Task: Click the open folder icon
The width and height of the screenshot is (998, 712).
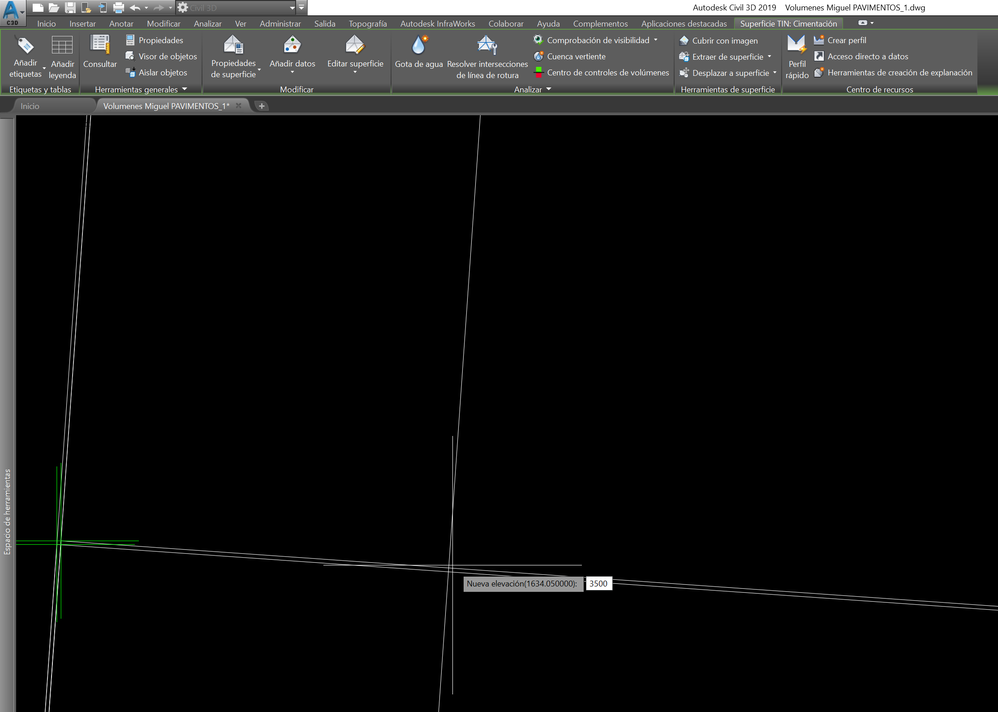Action: tap(54, 8)
